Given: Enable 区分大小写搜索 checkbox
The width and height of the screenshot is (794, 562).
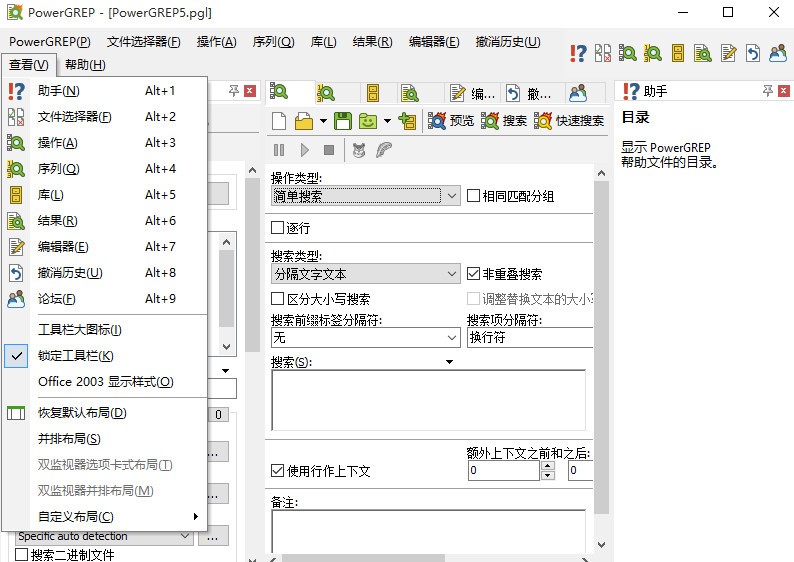Looking at the screenshot, I should click(277, 299).
